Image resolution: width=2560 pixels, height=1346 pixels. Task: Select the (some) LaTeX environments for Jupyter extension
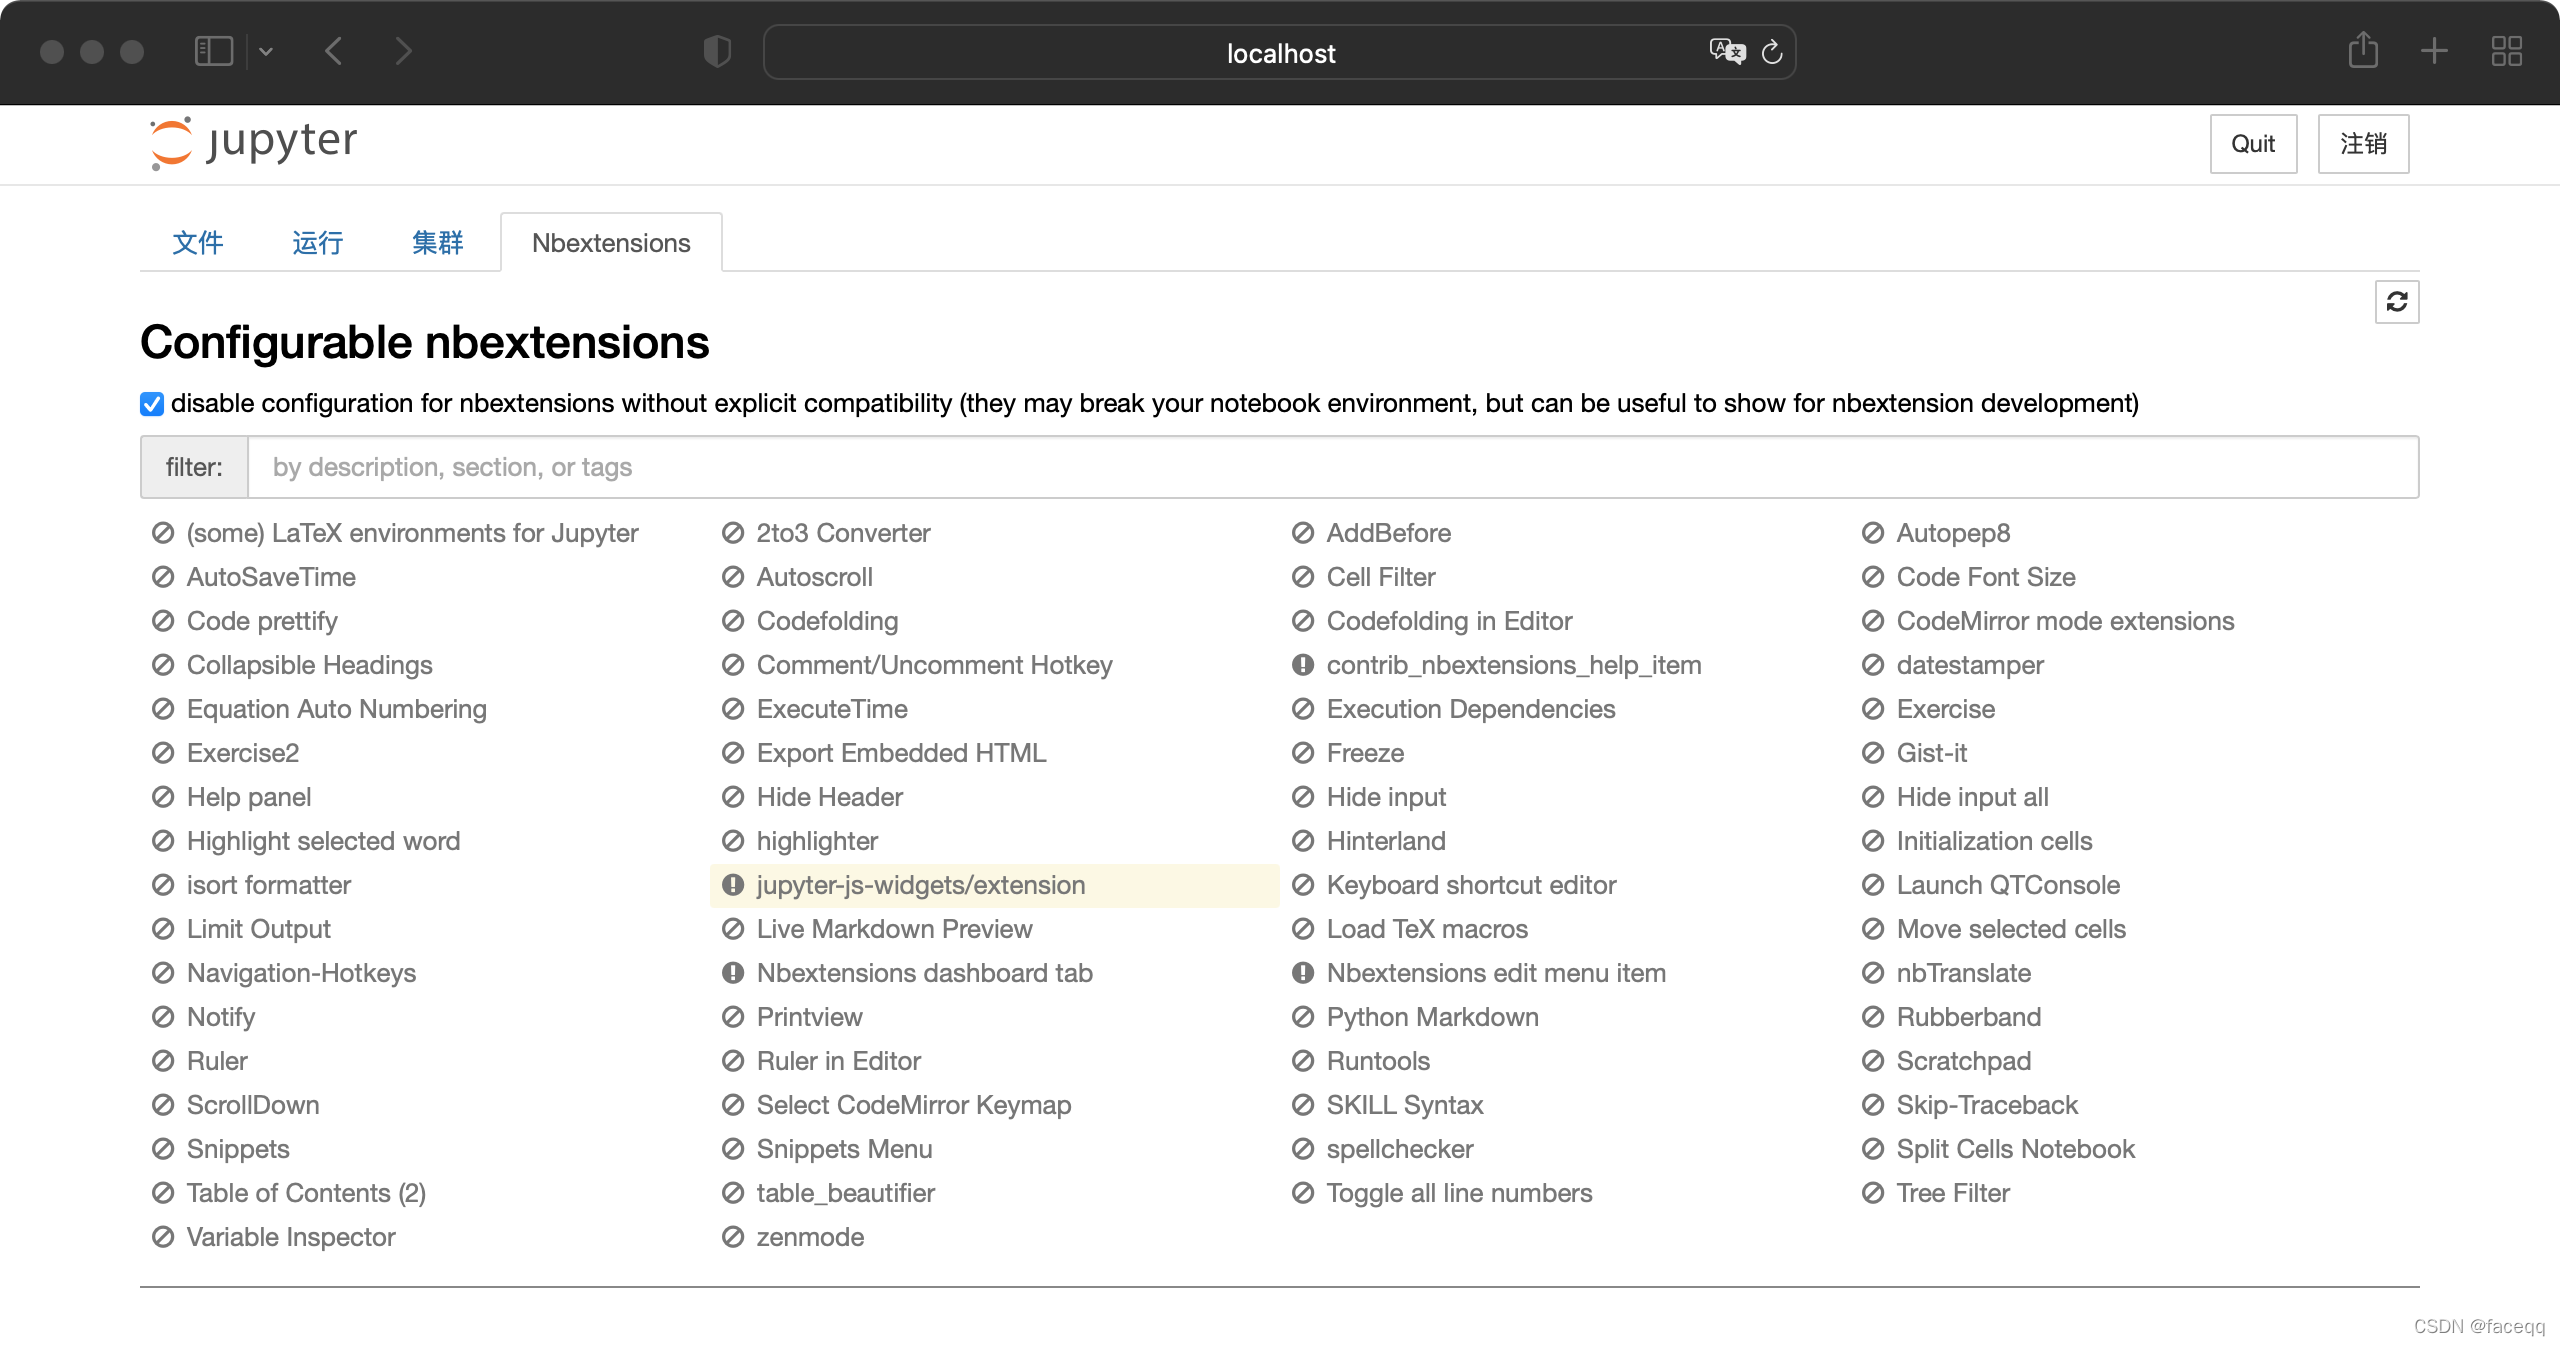pyautogui.click(x=412, y=533)
